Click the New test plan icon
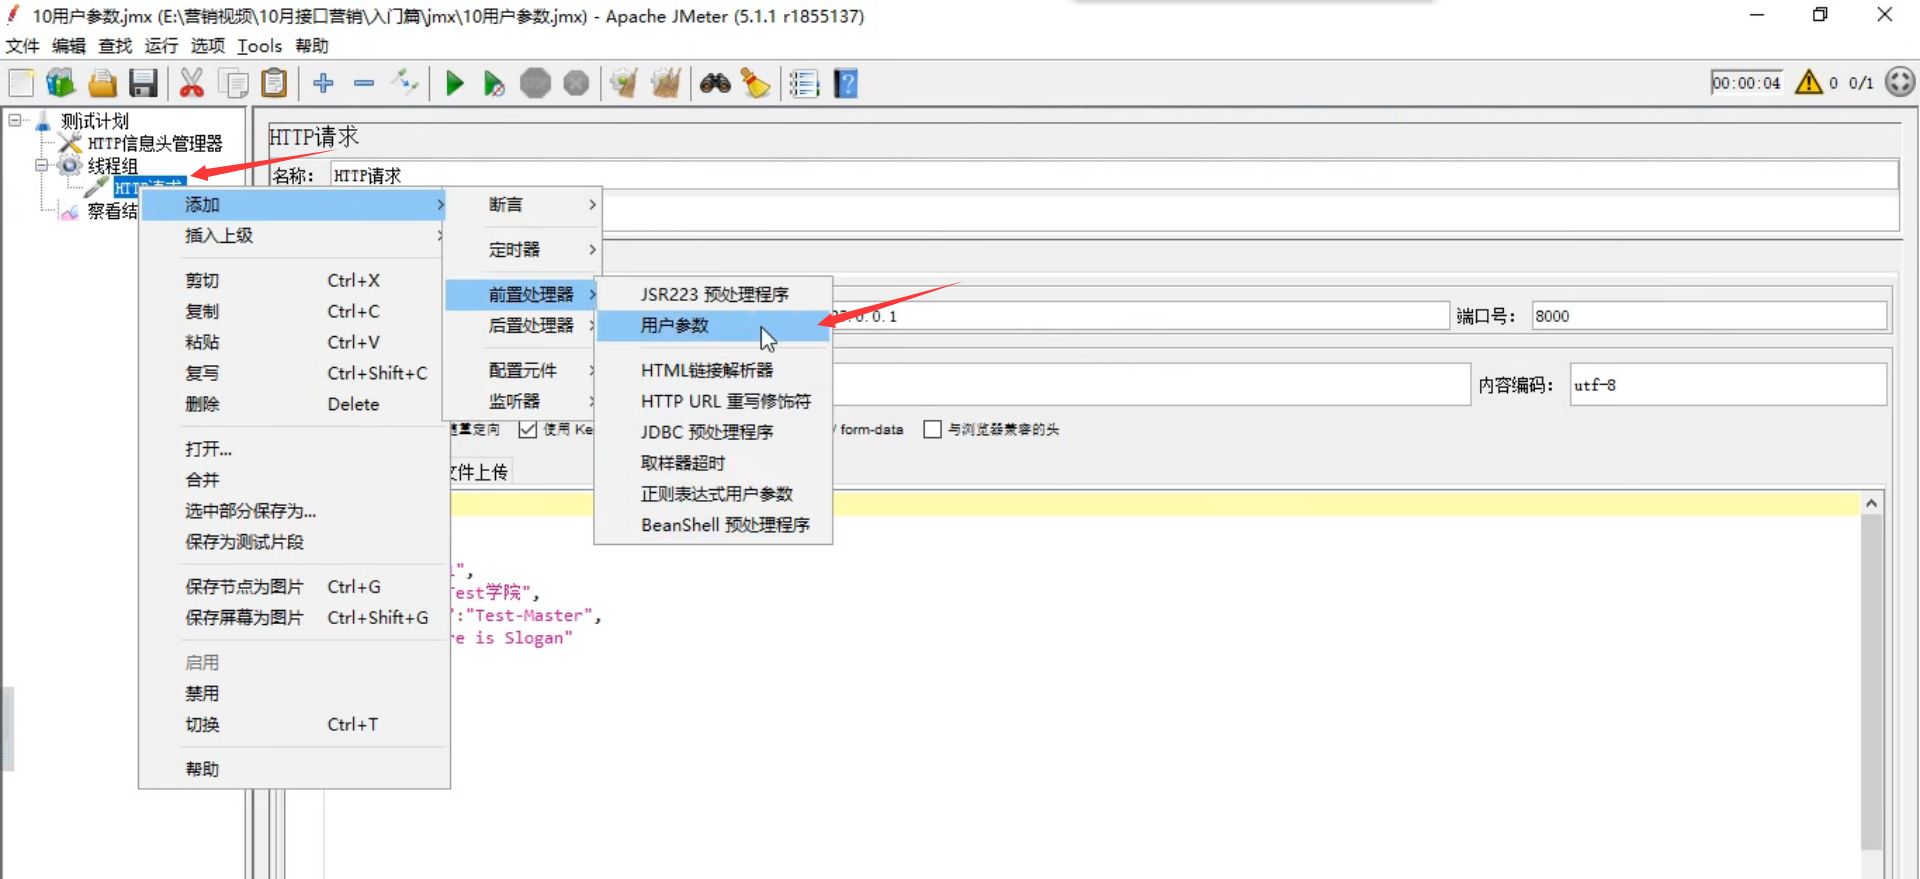The height and width of the screenshot is (879, 1920). (22, 83)
